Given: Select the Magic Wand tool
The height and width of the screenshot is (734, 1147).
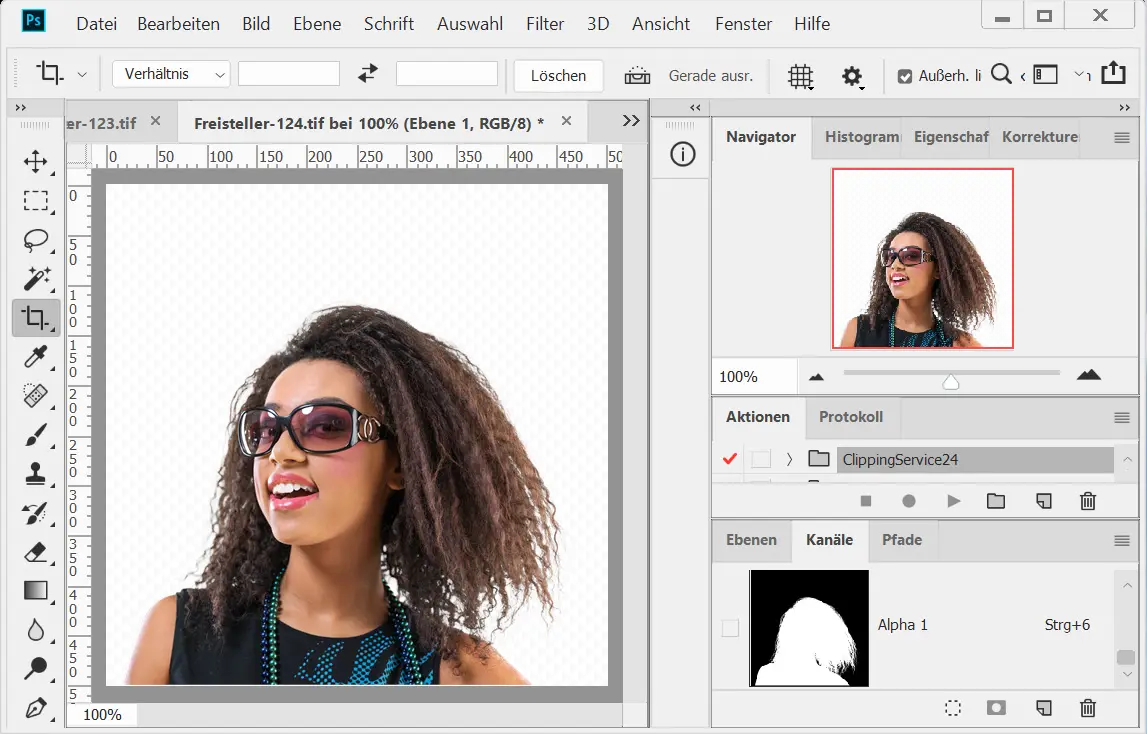Looking at the screenshot, I should pos(36,279).
